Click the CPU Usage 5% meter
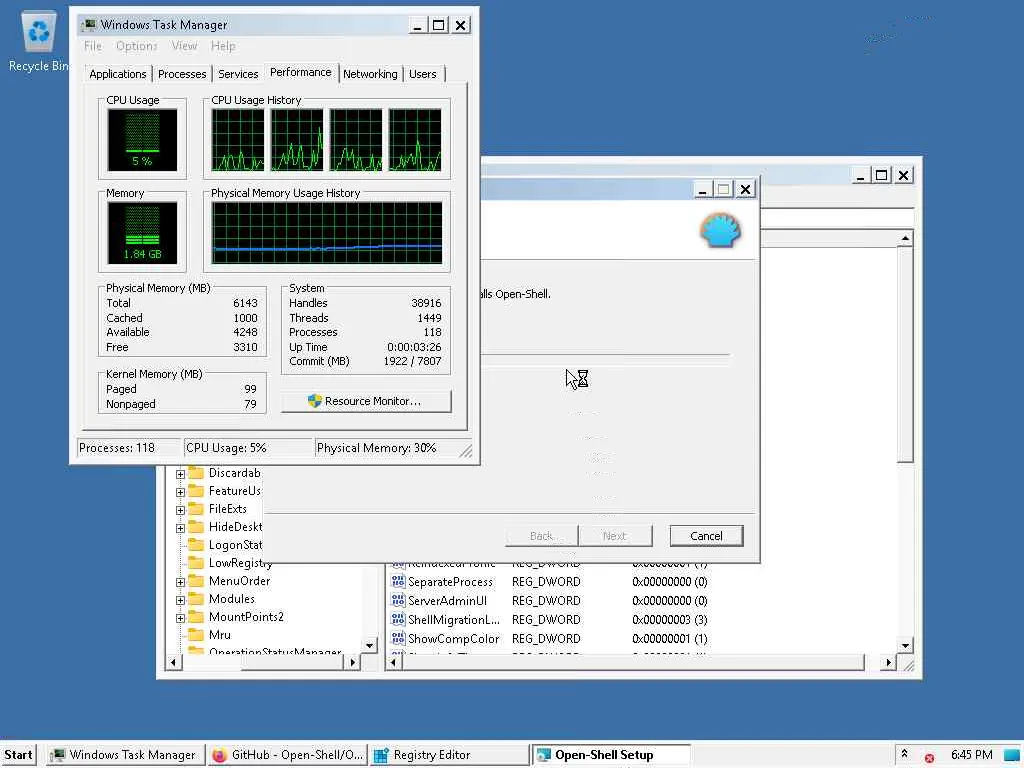The width and height of the screenshot is (1024, 768). point(142,139)
